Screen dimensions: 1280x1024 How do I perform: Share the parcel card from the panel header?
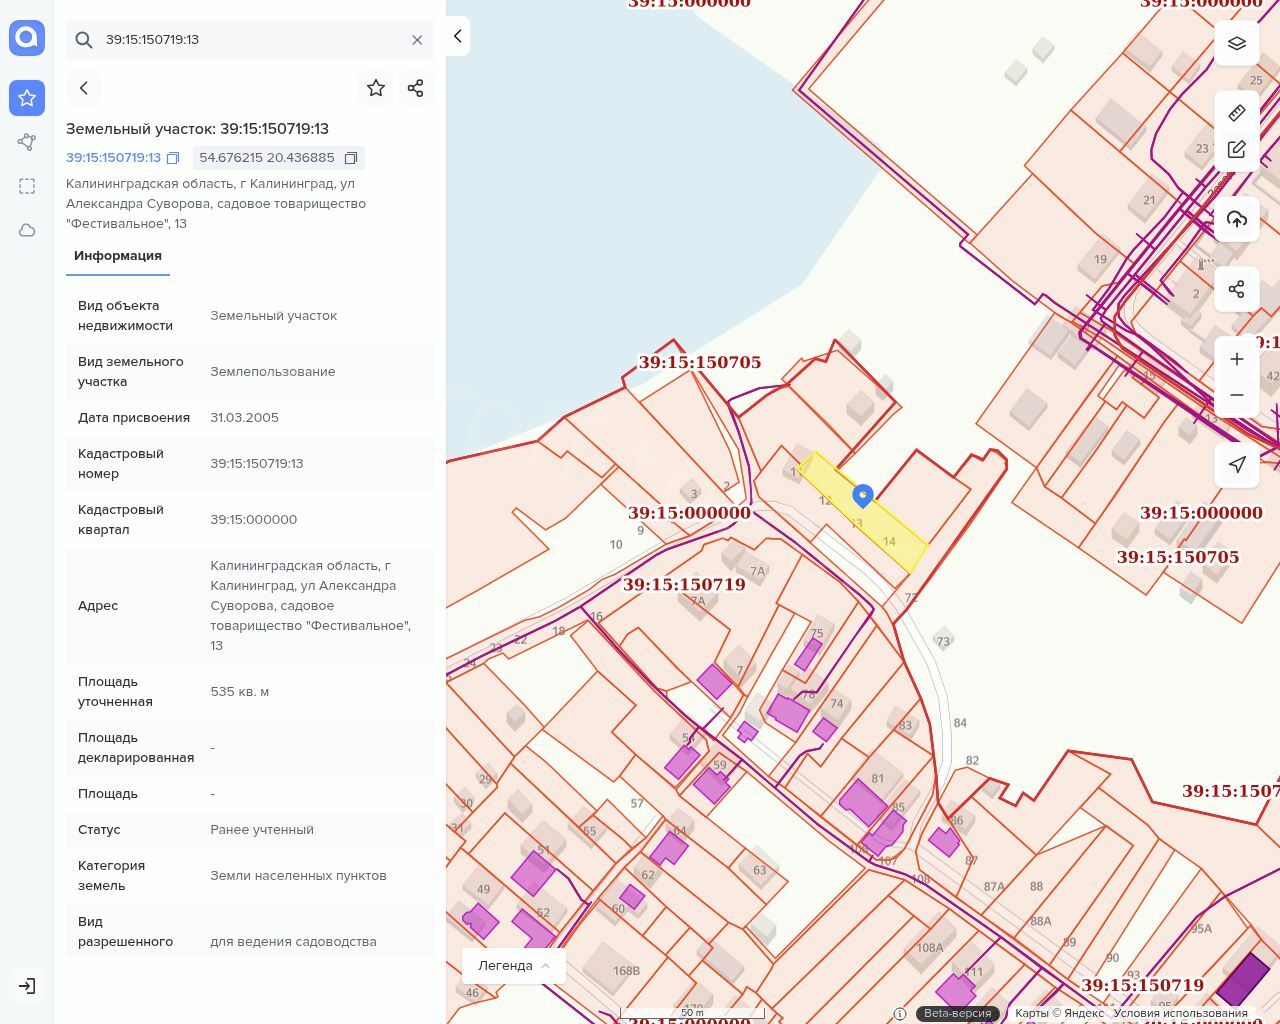(416, 88)
